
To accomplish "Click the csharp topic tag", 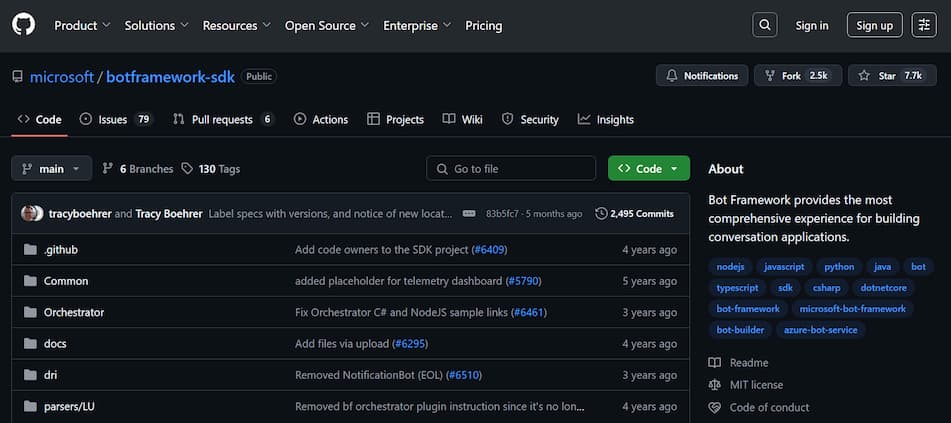I will pyautogui.click(x=827, y=288).
